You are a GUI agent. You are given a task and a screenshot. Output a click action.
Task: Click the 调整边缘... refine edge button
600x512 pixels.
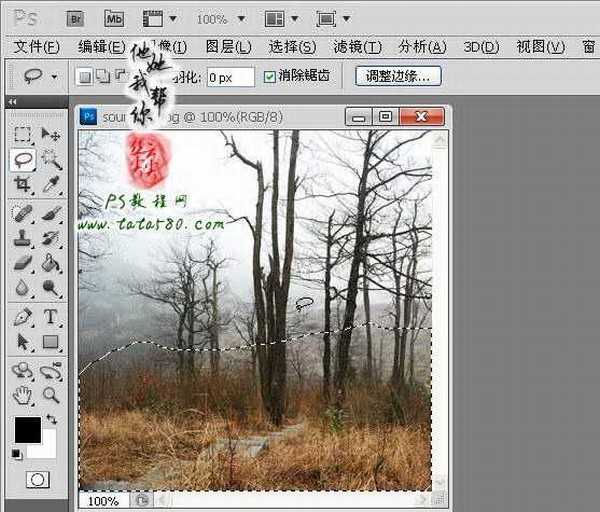[x=398, y=76]
